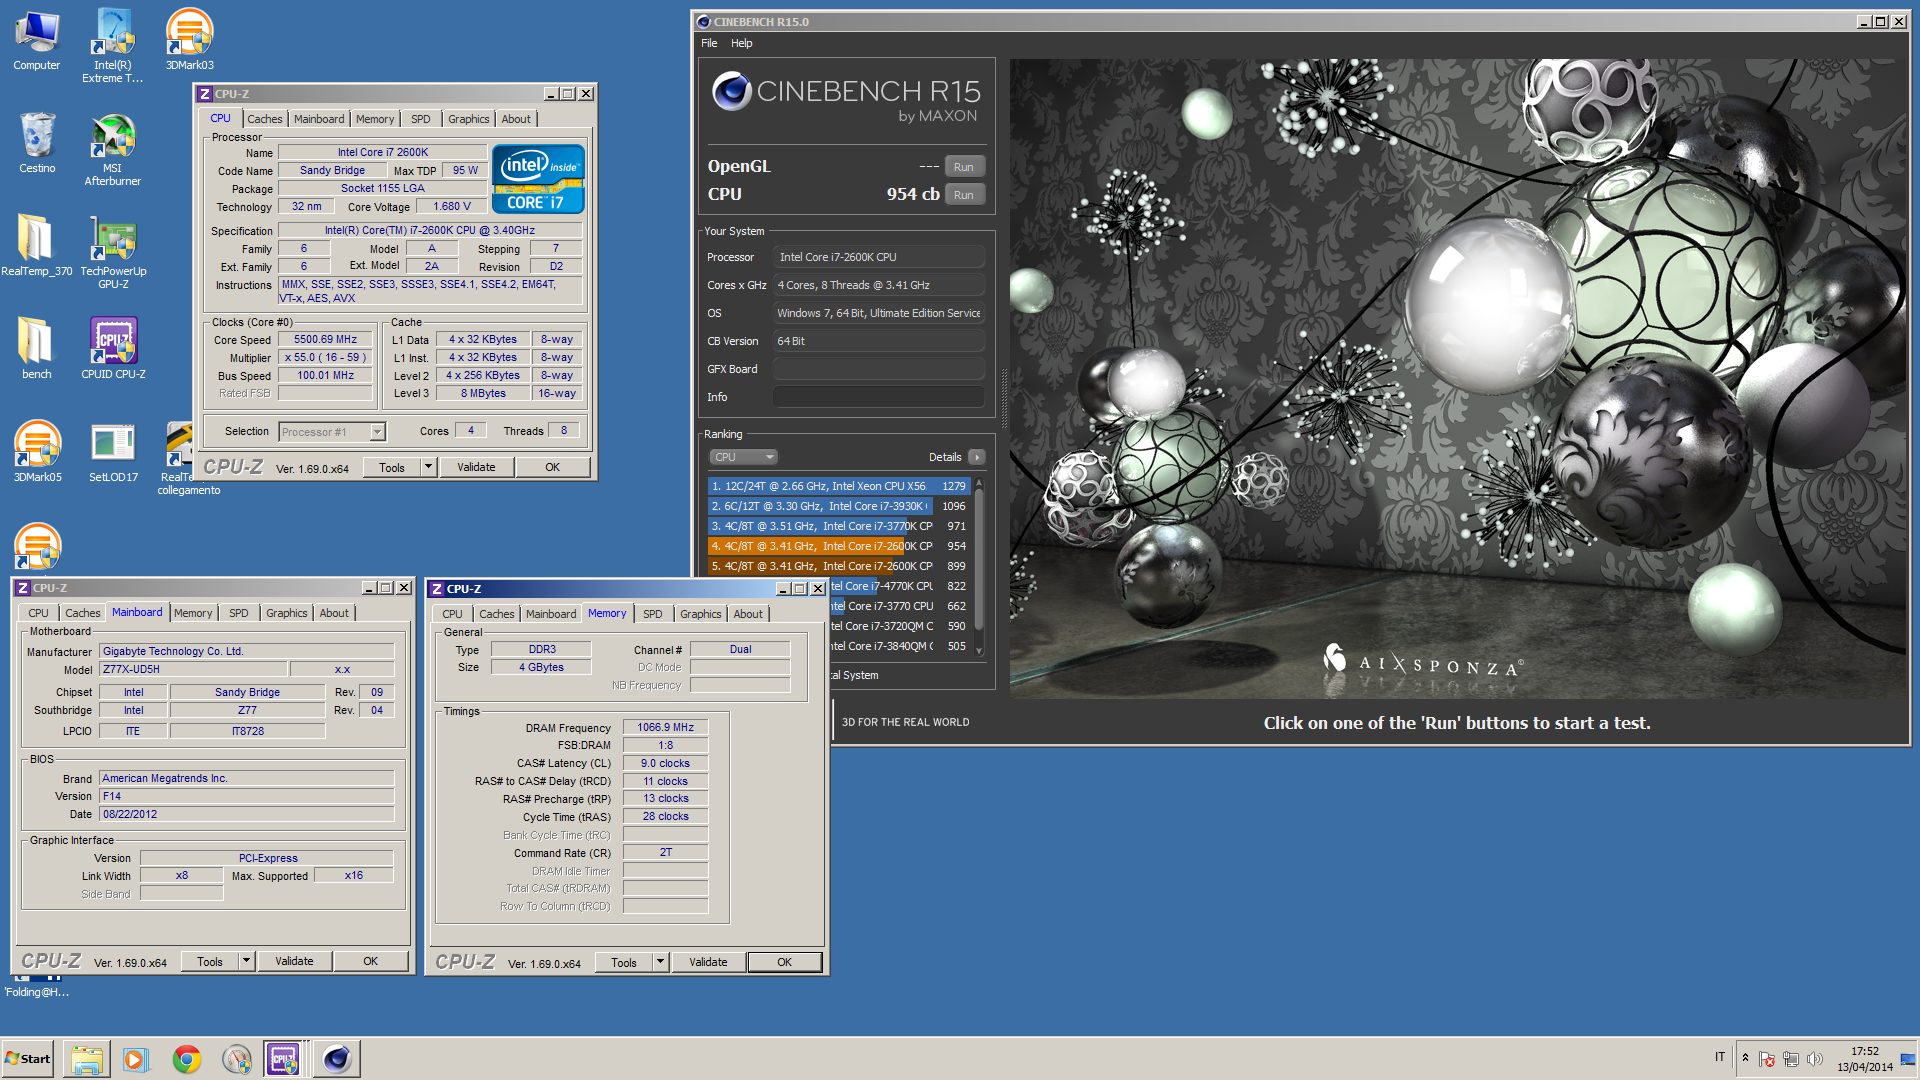The width and height of the screenshot is (1920, 1080).
Task: Open the Processor #1 selection dropdown
Action: point(332,432)
